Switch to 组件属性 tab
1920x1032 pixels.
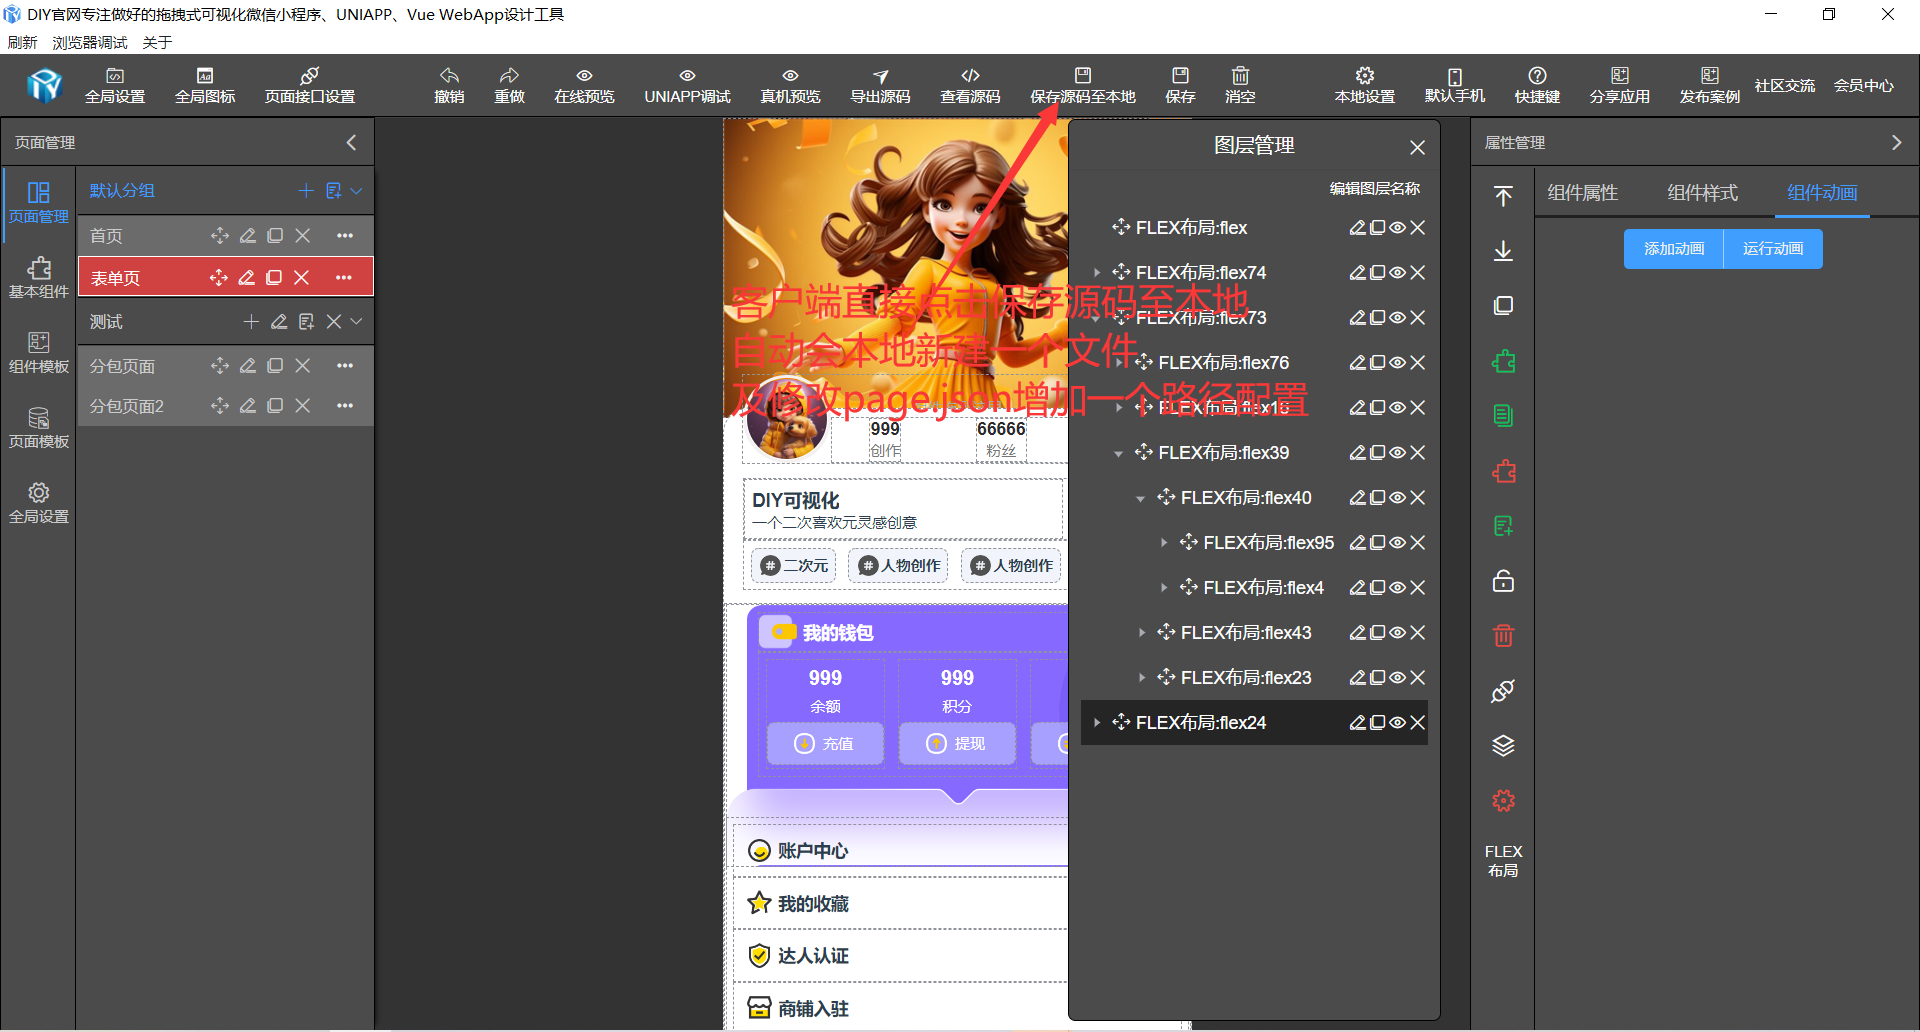tap(1582, 193)
